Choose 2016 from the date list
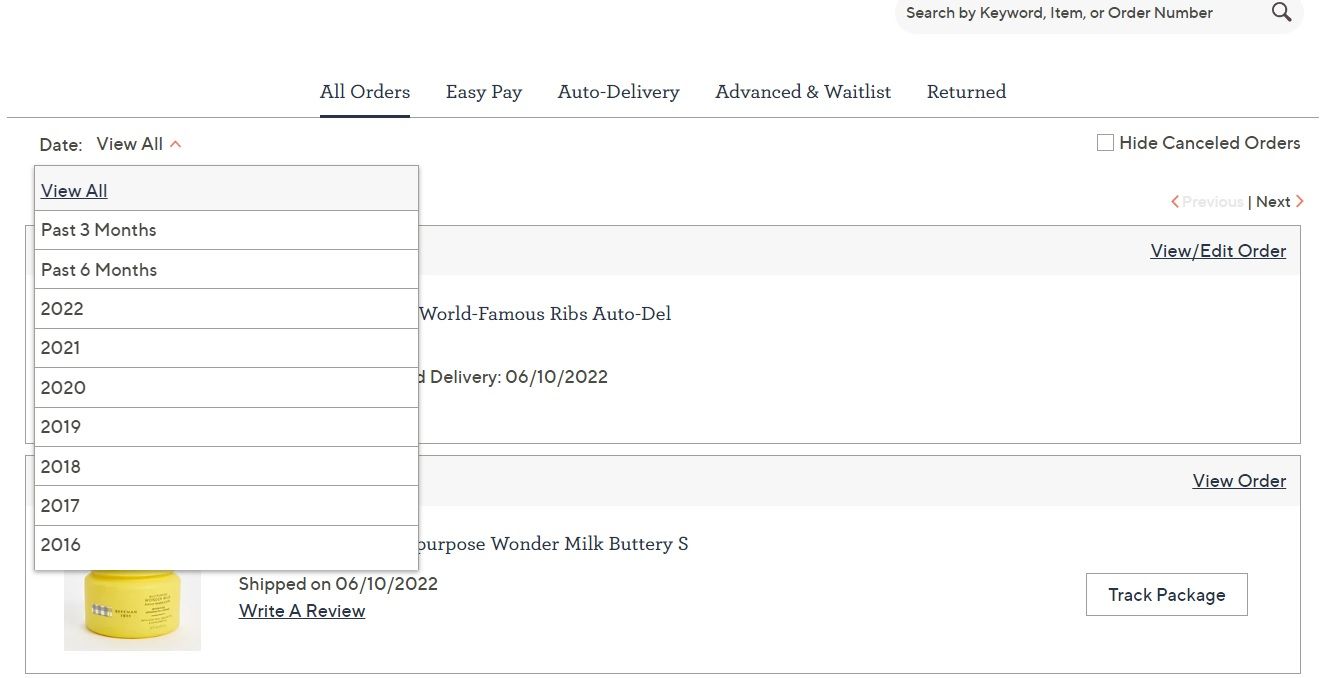Viewport: 1325px width, 678px height. [x=61, y=544]
